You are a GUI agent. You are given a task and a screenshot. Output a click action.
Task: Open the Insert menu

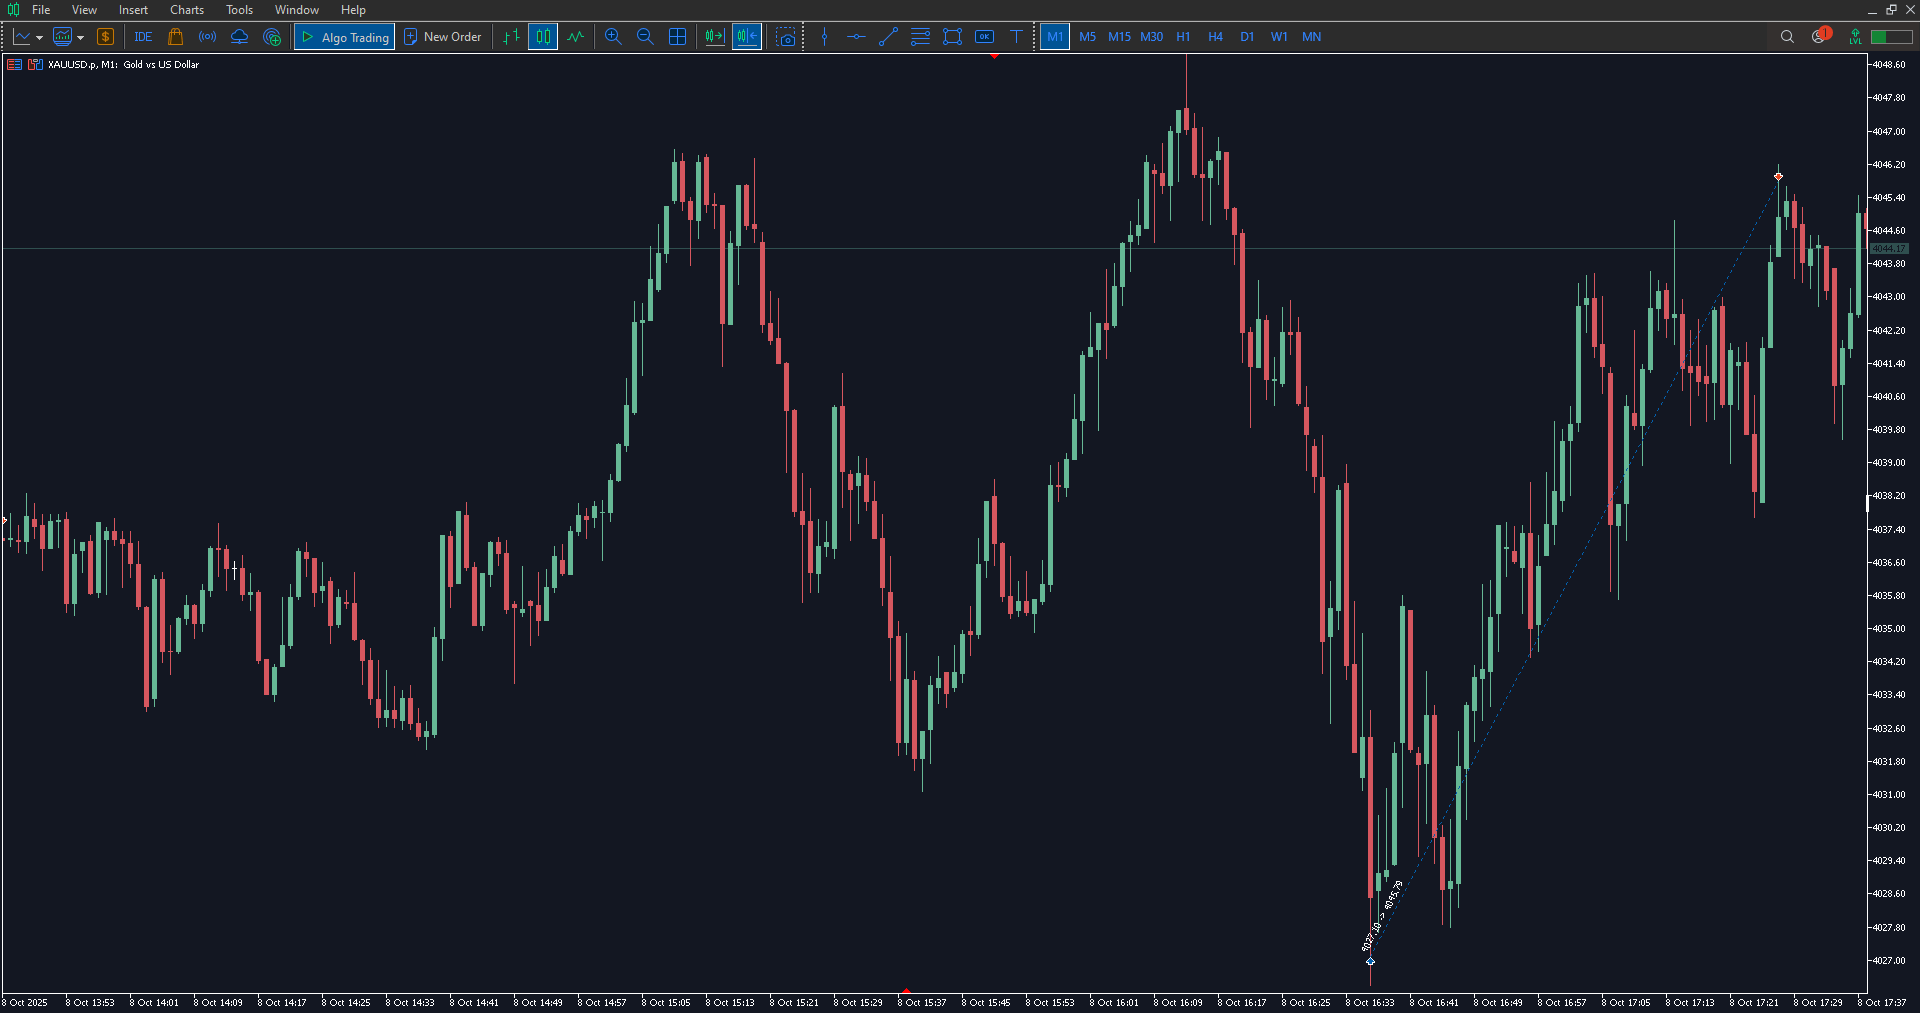pyautogui.click(x=133, y=10)
